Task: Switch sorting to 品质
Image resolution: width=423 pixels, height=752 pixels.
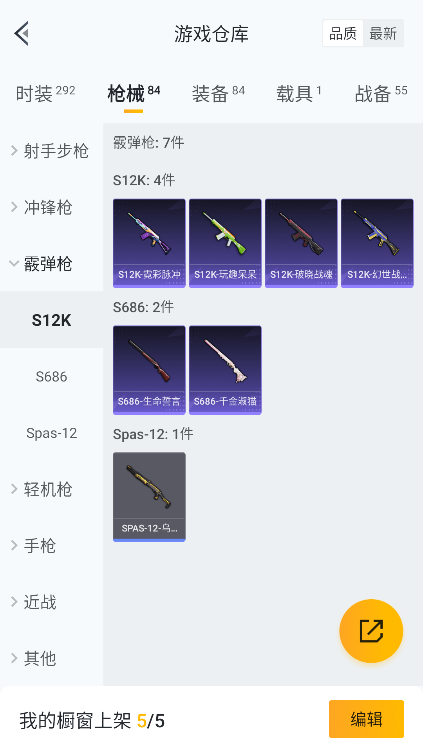Action: pyautogui.click(x=343, y=34)
